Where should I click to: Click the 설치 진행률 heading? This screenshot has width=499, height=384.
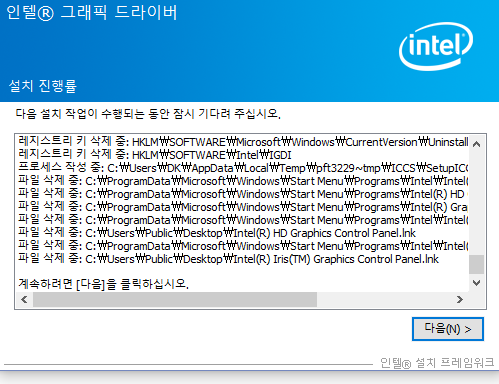point(42,86)
